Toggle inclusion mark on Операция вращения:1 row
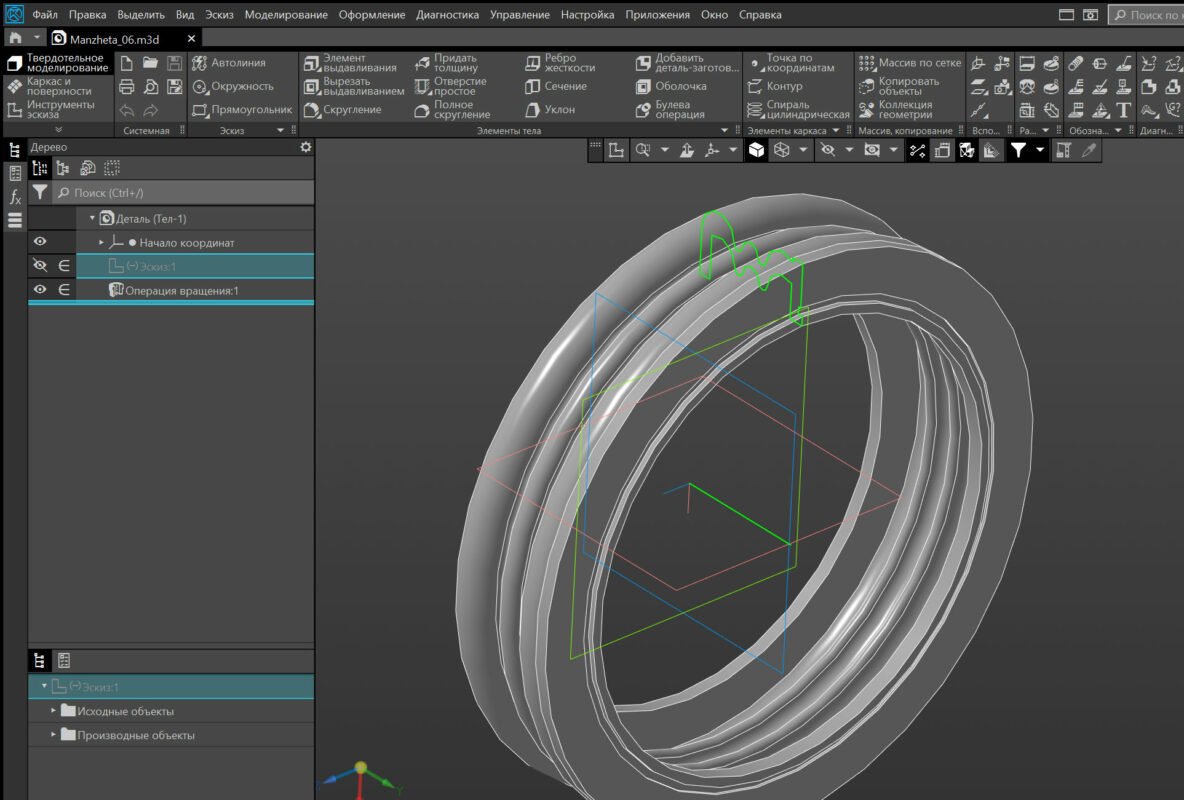Viewport: 1184px width, 800px height. click(x=64, y=289)
